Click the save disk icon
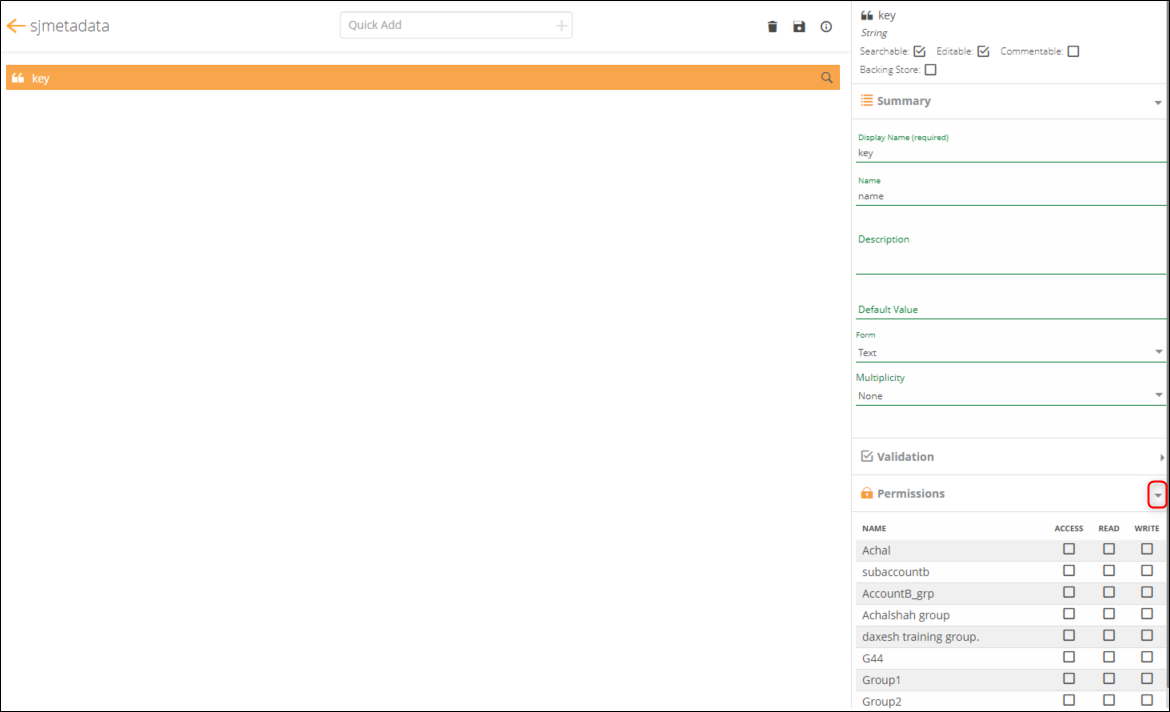The image size is (1170, 712). coord(799,27)
